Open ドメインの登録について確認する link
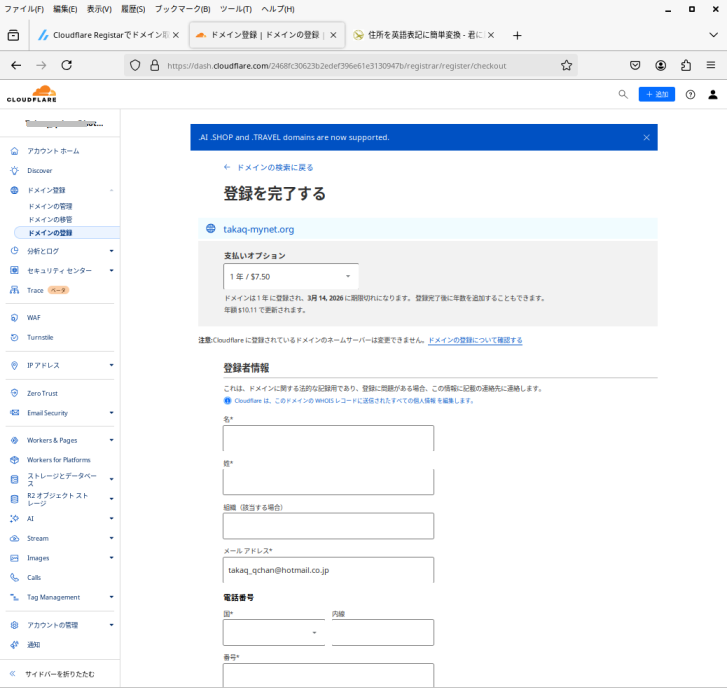This screenshot has width=727, height=688. pyautogui.click(x=475, y=340)
